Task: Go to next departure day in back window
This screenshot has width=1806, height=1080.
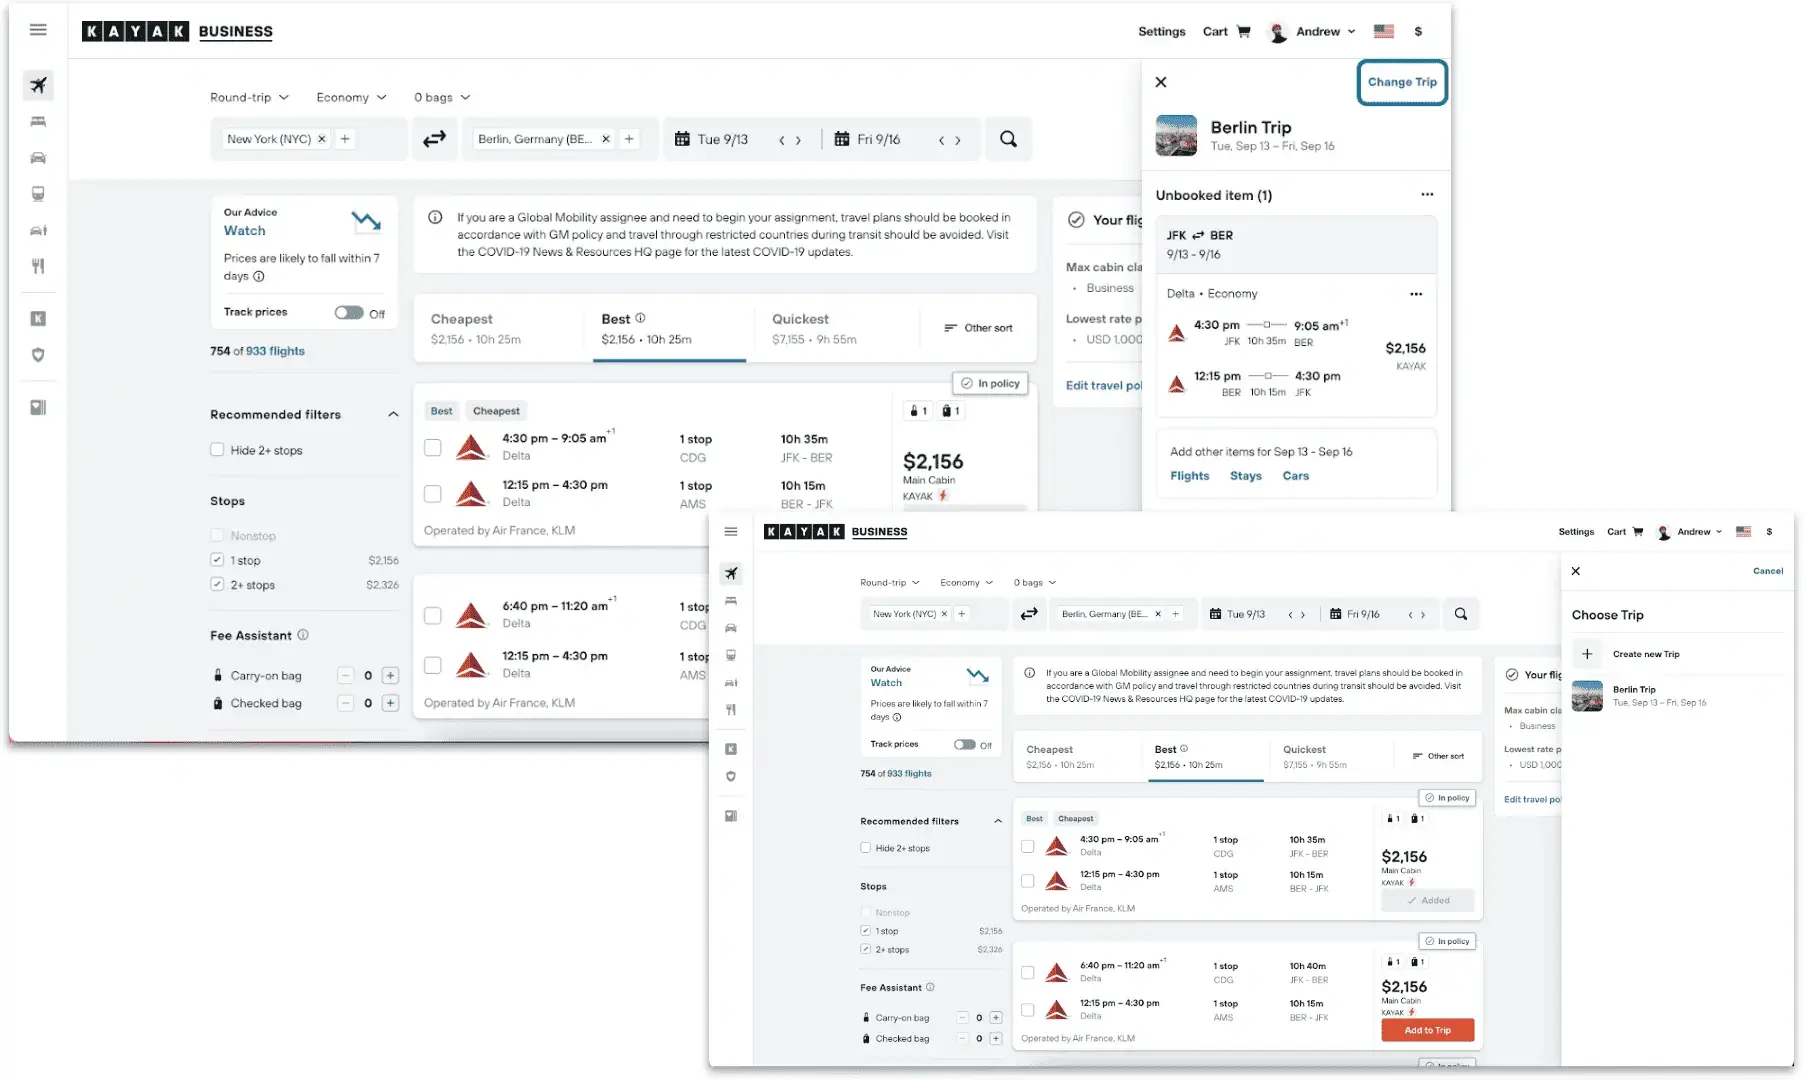Action: [798, 140]
